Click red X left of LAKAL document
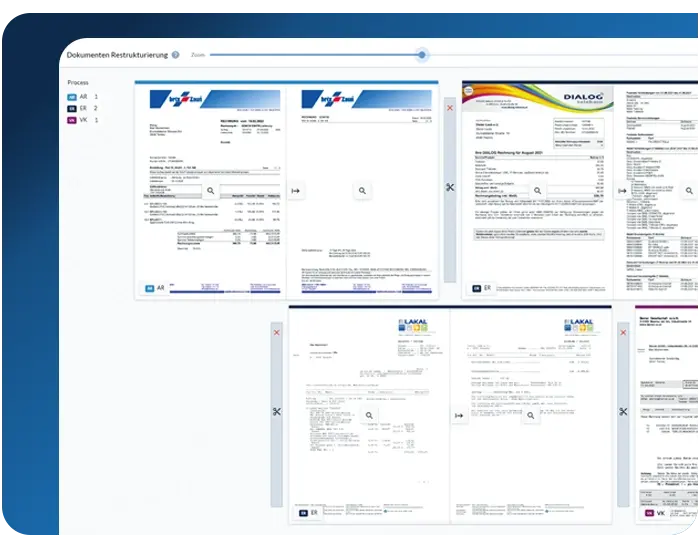The image size is (700, 536). click(x=277, y=332)
